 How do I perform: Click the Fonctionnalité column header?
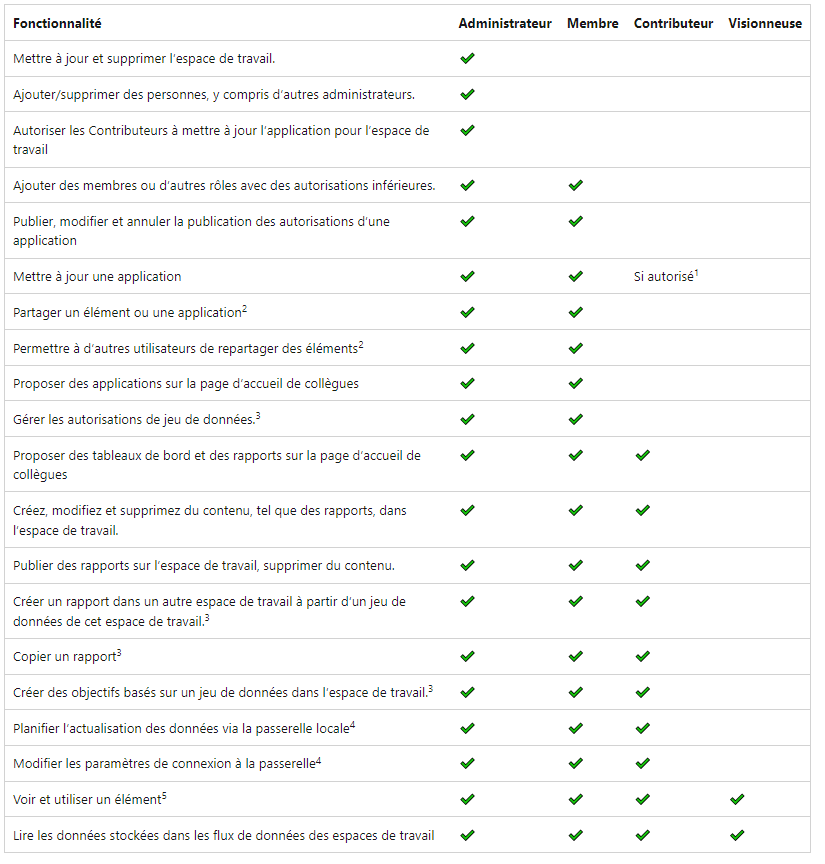click(57, 23)
